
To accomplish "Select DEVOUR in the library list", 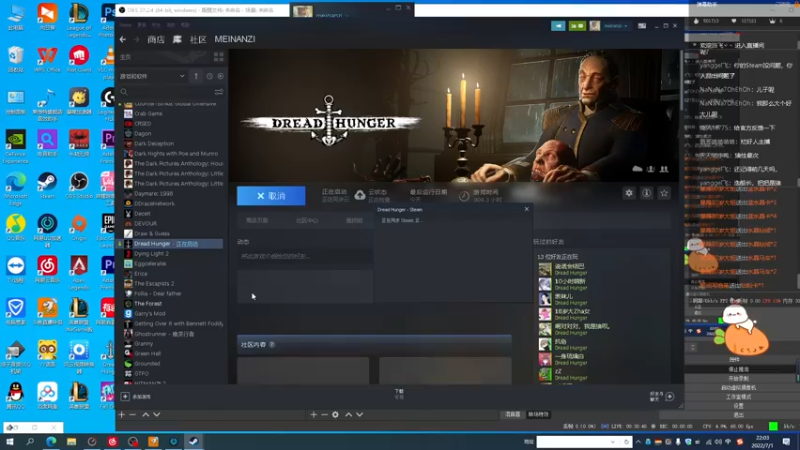I will pyautogui.click(x=145, y=223).
